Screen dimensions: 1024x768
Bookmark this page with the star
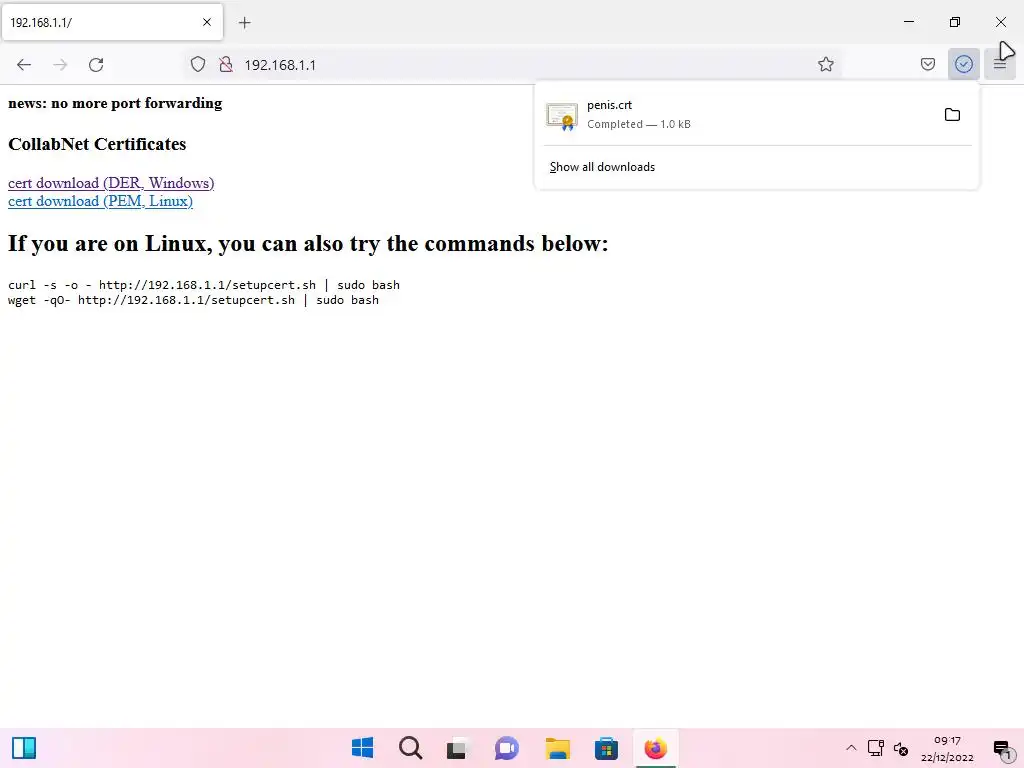(x=825, y=64)
